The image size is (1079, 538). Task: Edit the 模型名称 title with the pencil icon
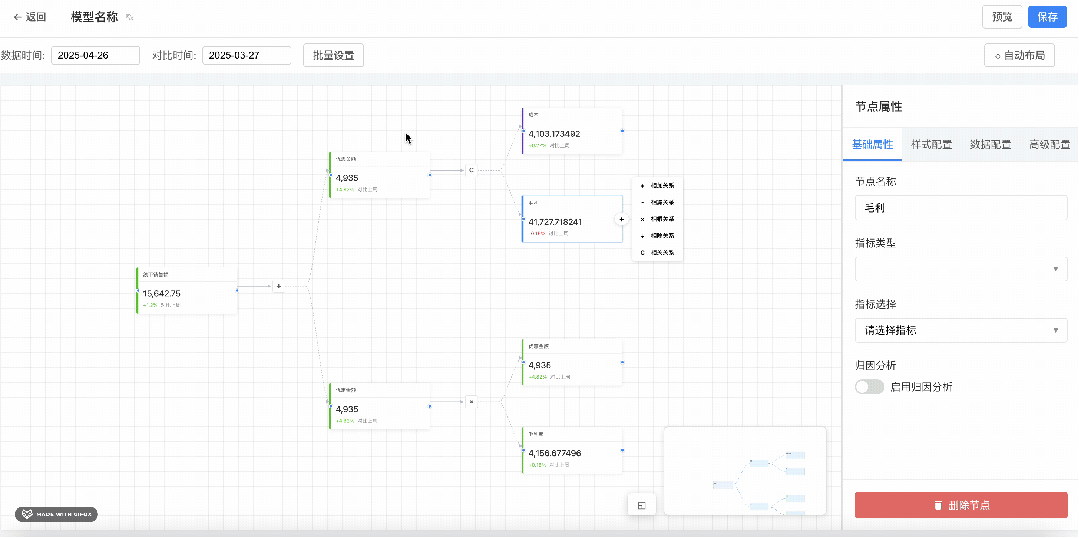[130, 17]
